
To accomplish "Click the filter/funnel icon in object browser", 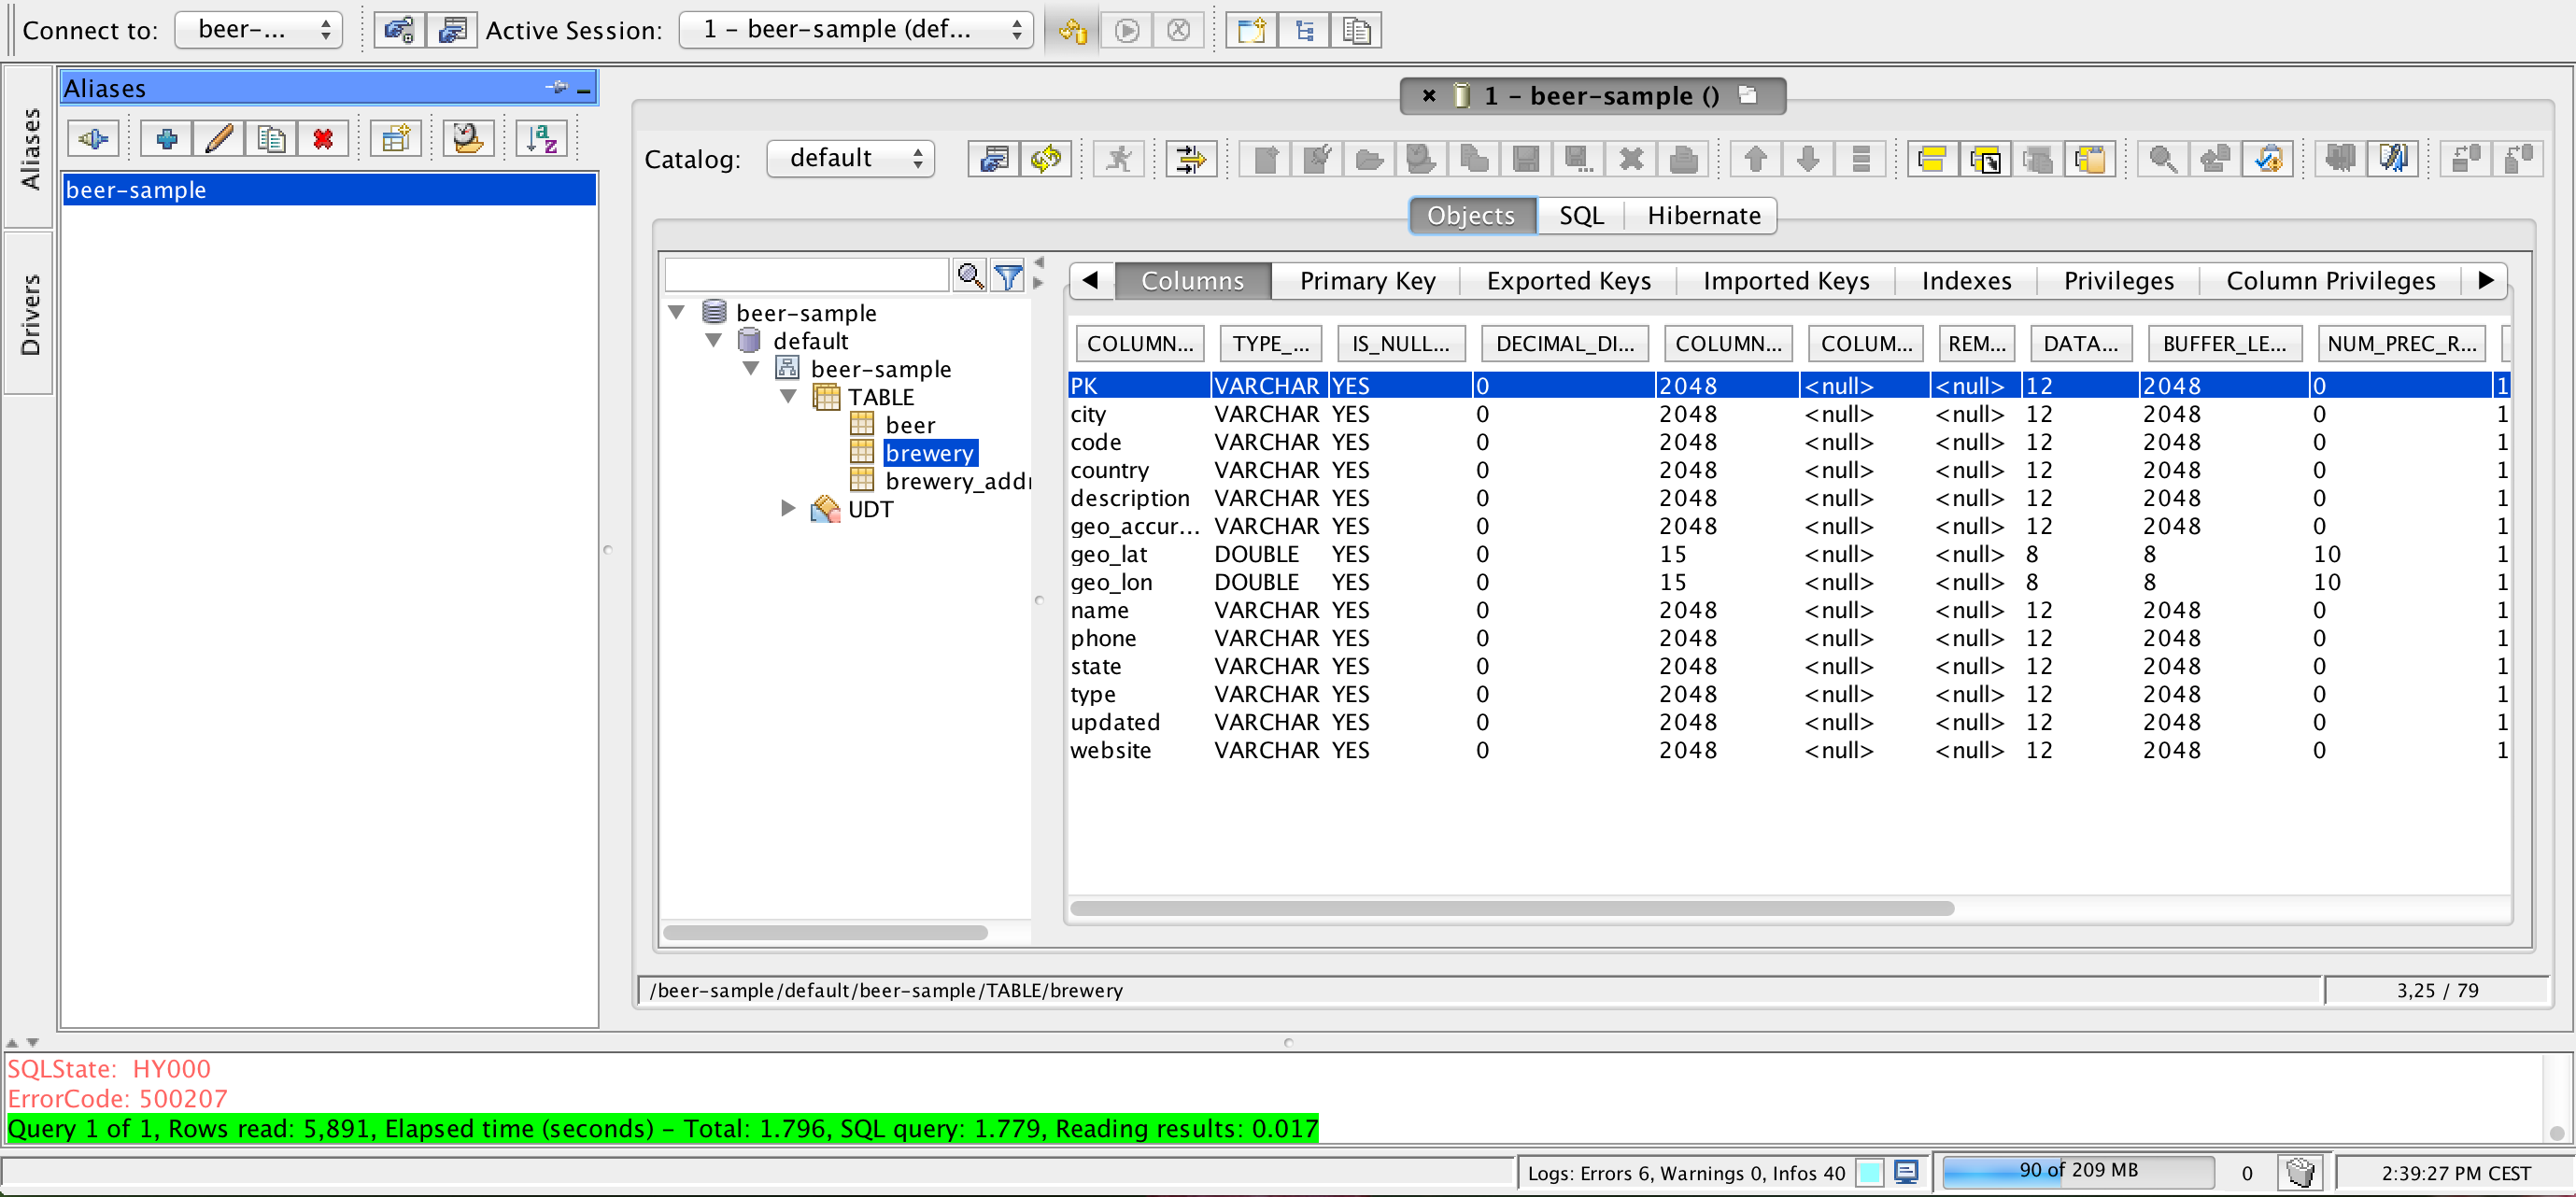I will coord(1017,277).
